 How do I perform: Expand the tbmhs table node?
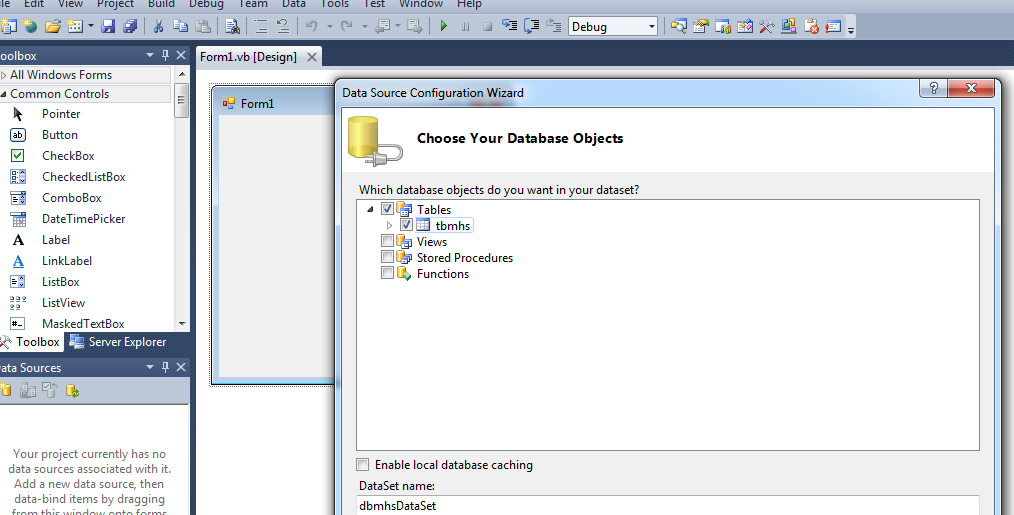pyautogui.click(x=389, y=225)
